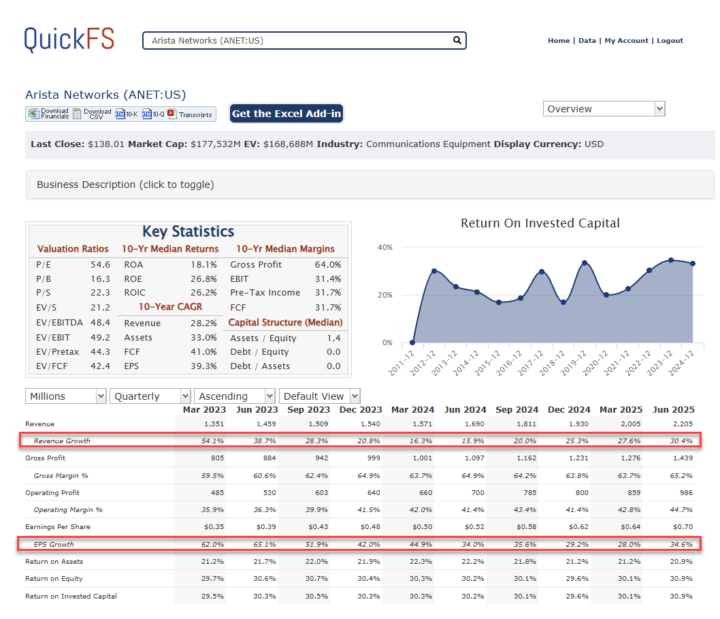Click the P/E value 54.6
The image size is (720, 619).
pos(100,264)
